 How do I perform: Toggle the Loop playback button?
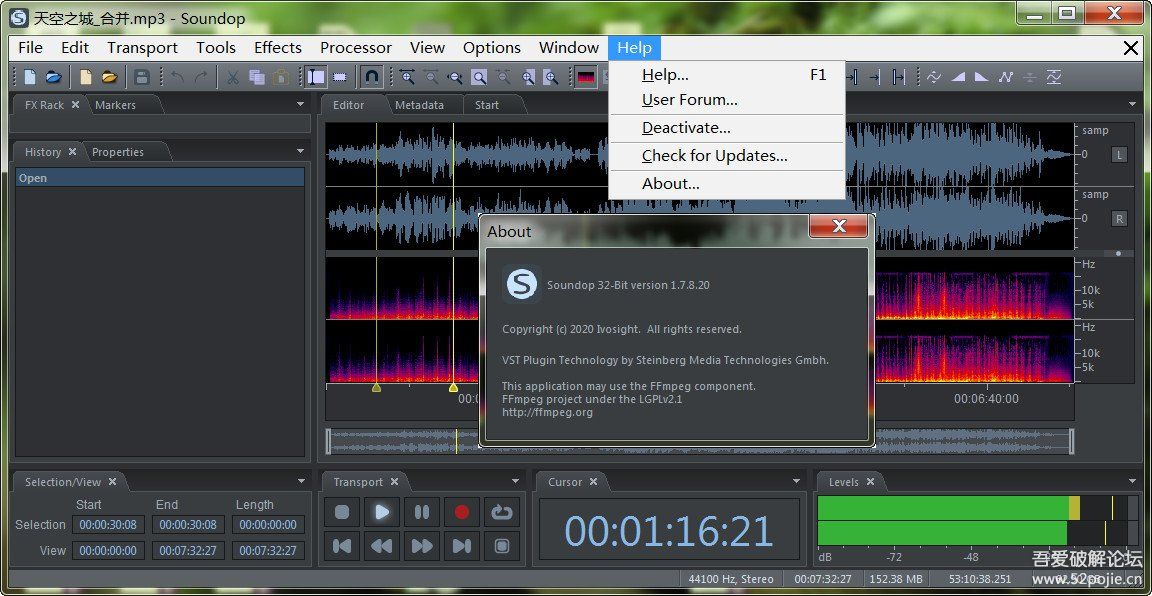point(502,512)
